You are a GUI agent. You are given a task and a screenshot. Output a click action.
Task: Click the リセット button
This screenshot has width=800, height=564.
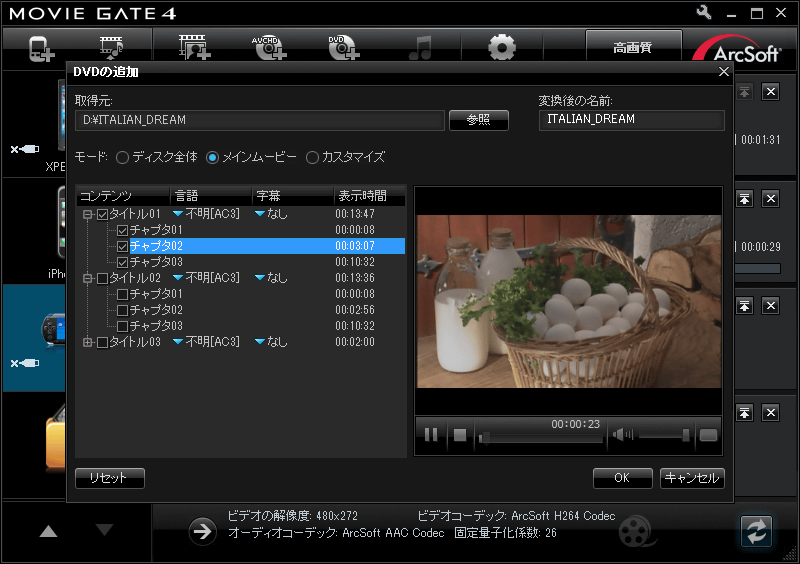(x=110, y=478)
